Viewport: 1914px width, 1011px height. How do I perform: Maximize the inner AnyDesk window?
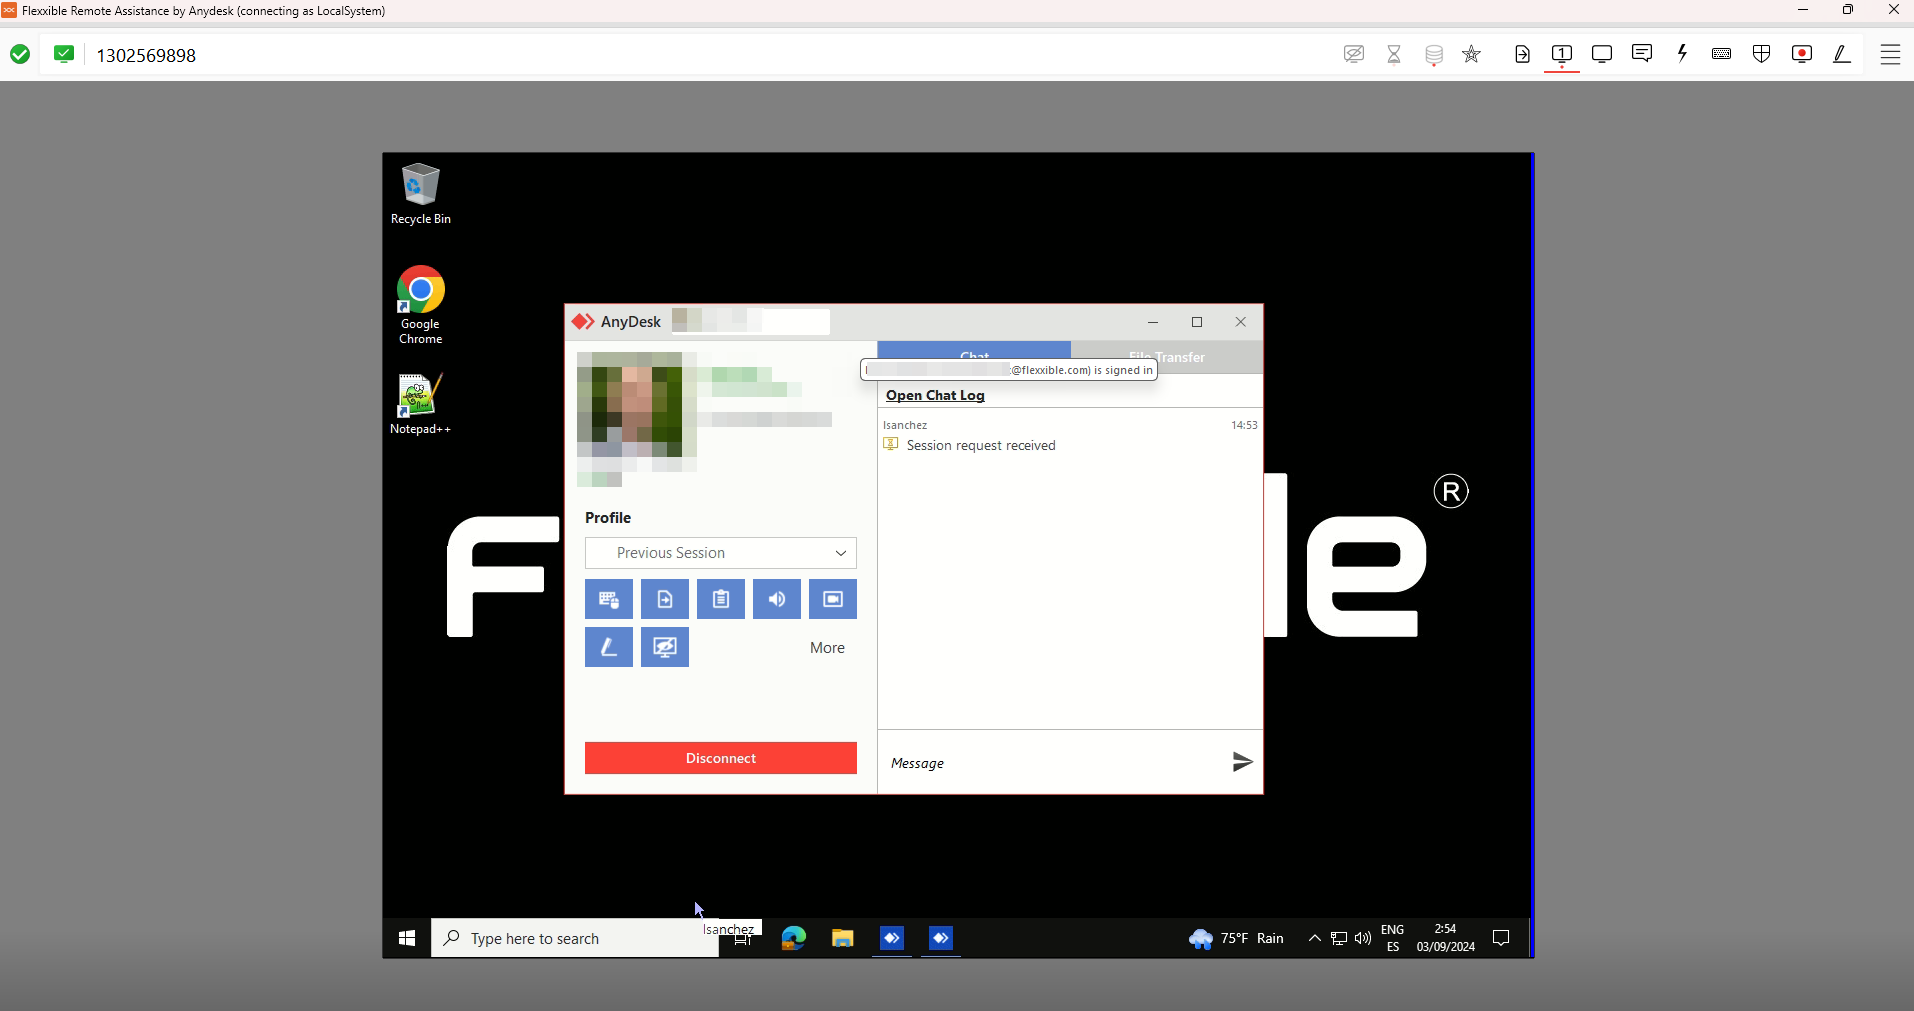[x=1197, y=322]
